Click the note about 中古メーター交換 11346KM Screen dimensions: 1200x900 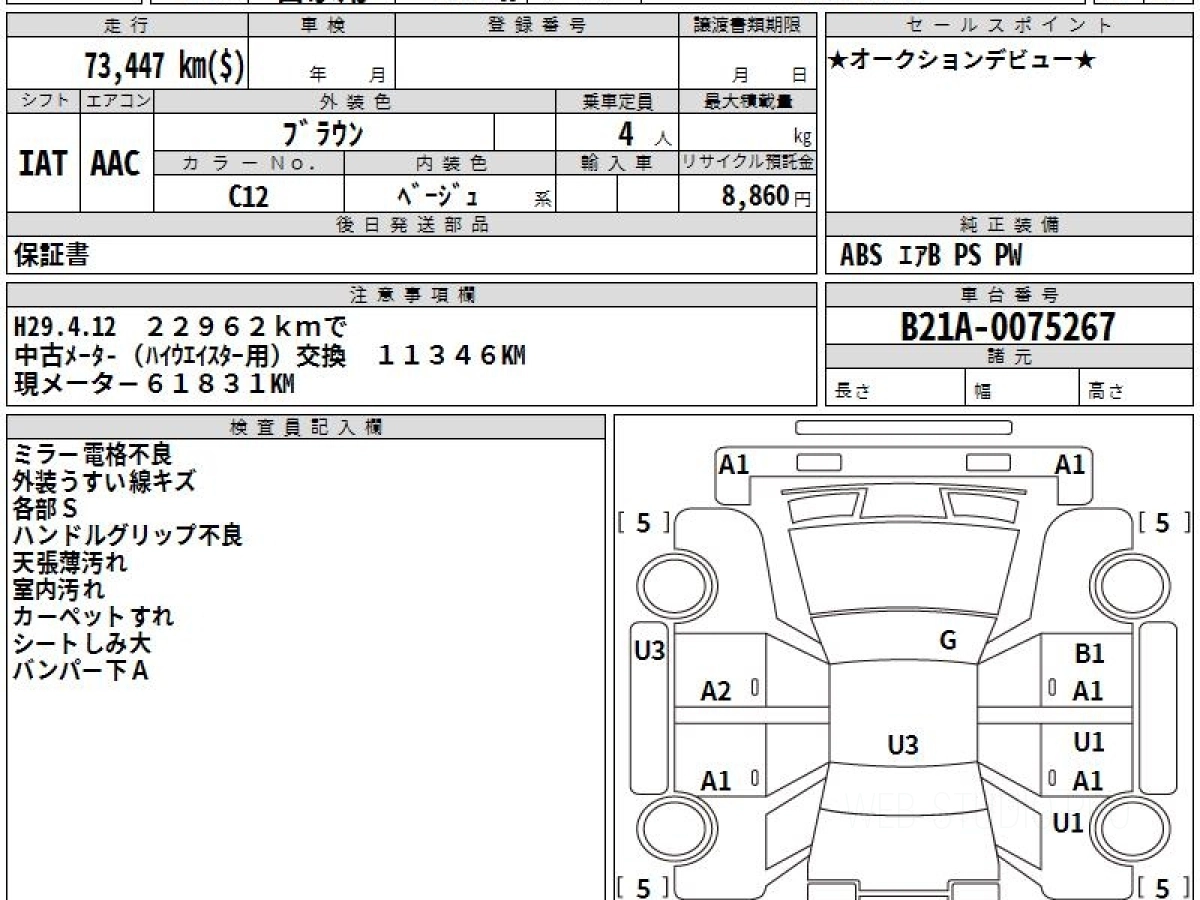click(x=270, y=355)
